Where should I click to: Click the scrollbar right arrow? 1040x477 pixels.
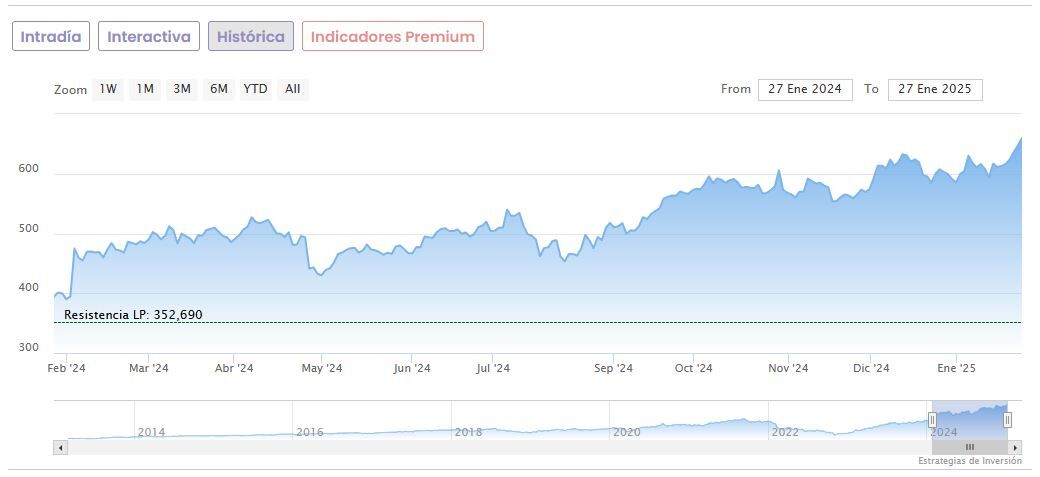pyautogui.click(x=1015, y=447)
